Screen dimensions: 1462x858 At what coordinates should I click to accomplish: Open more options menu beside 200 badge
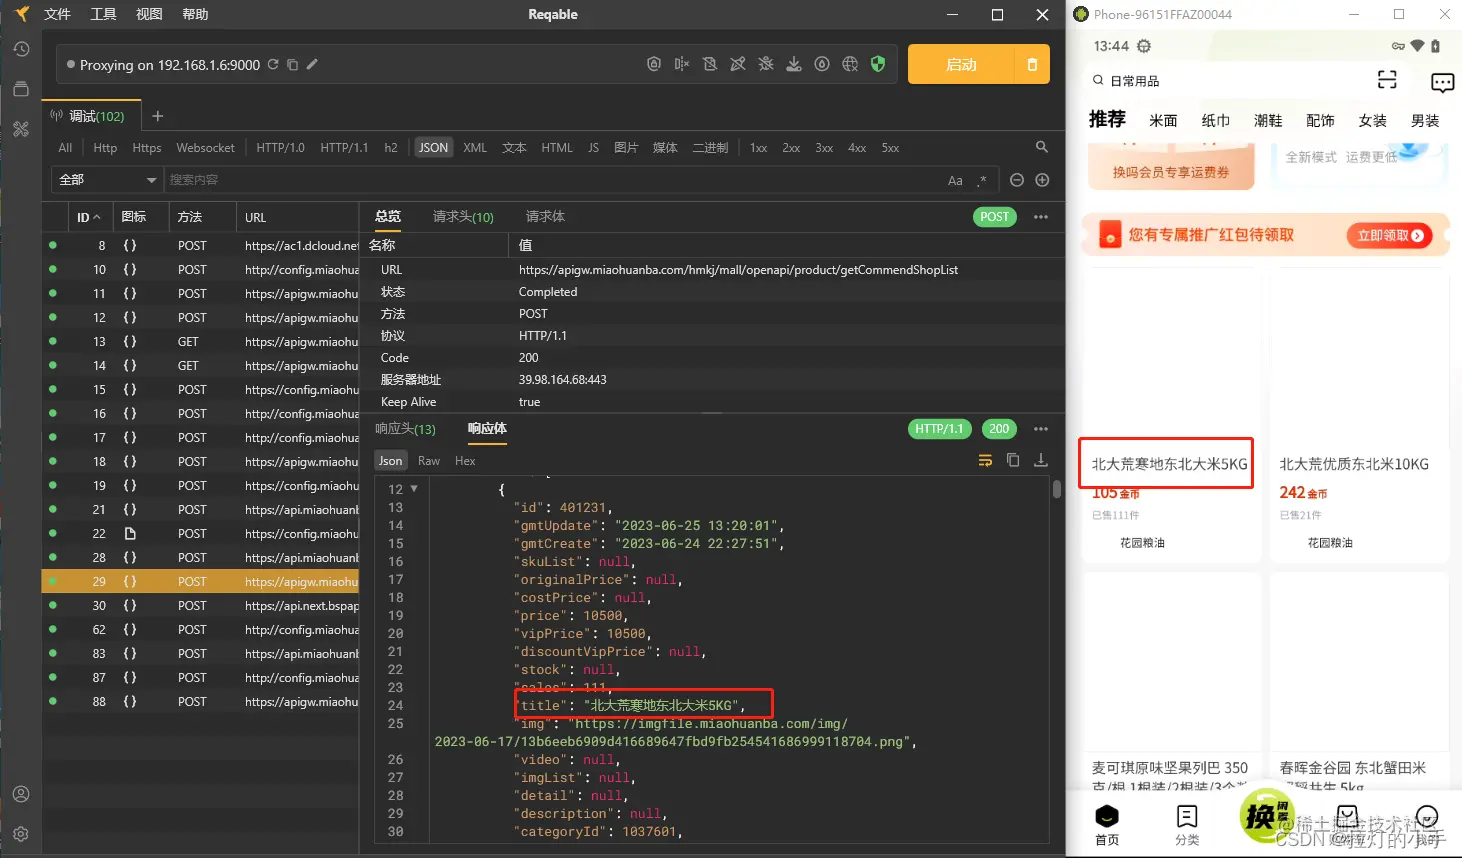click(1041, 429)
